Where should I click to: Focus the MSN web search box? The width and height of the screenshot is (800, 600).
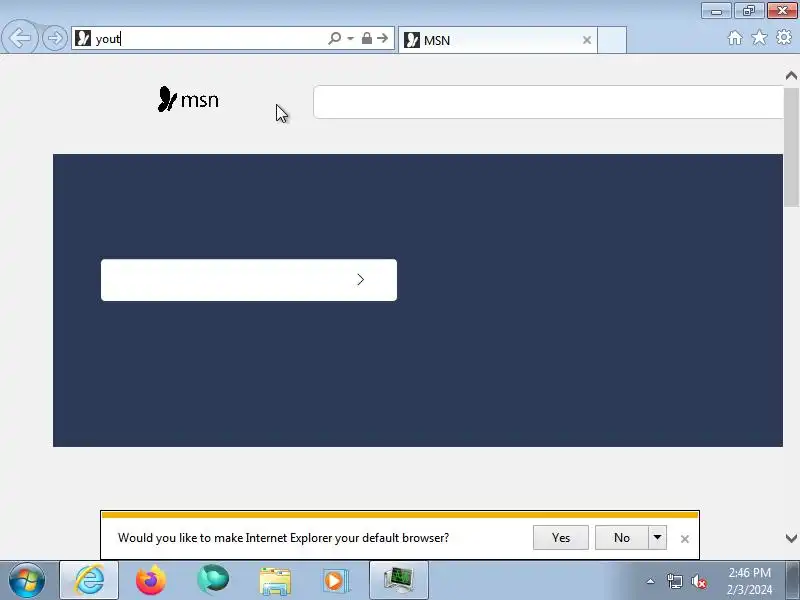tap(548, 102)
